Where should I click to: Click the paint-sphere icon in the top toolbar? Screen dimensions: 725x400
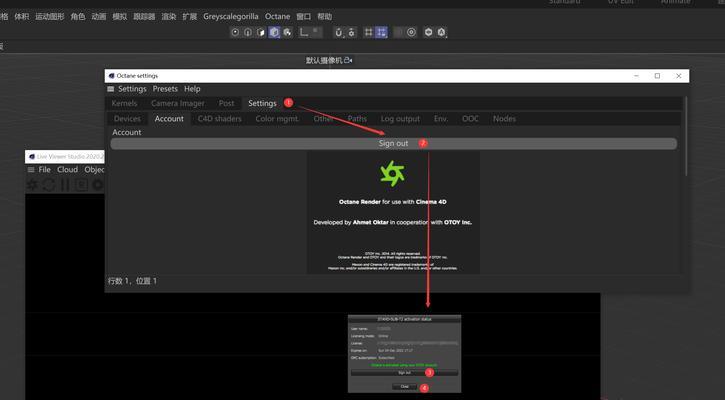click(x=287, y=32)
